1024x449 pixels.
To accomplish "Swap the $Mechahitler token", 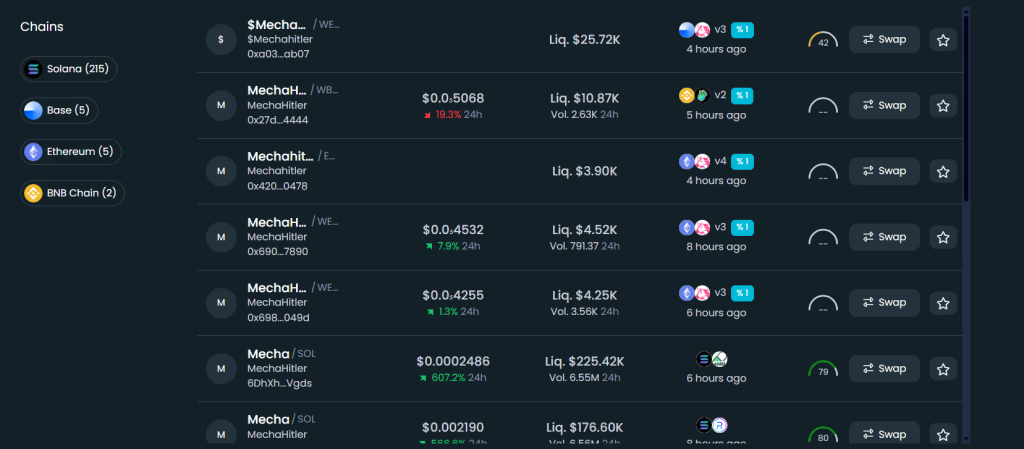I will pos(884,40).
